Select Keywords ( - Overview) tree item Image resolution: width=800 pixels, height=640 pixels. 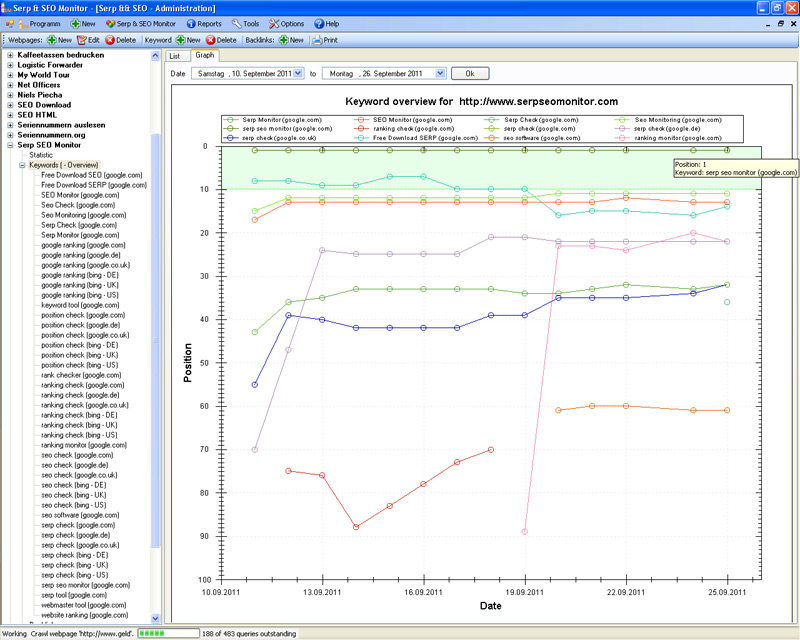[64, 165]
